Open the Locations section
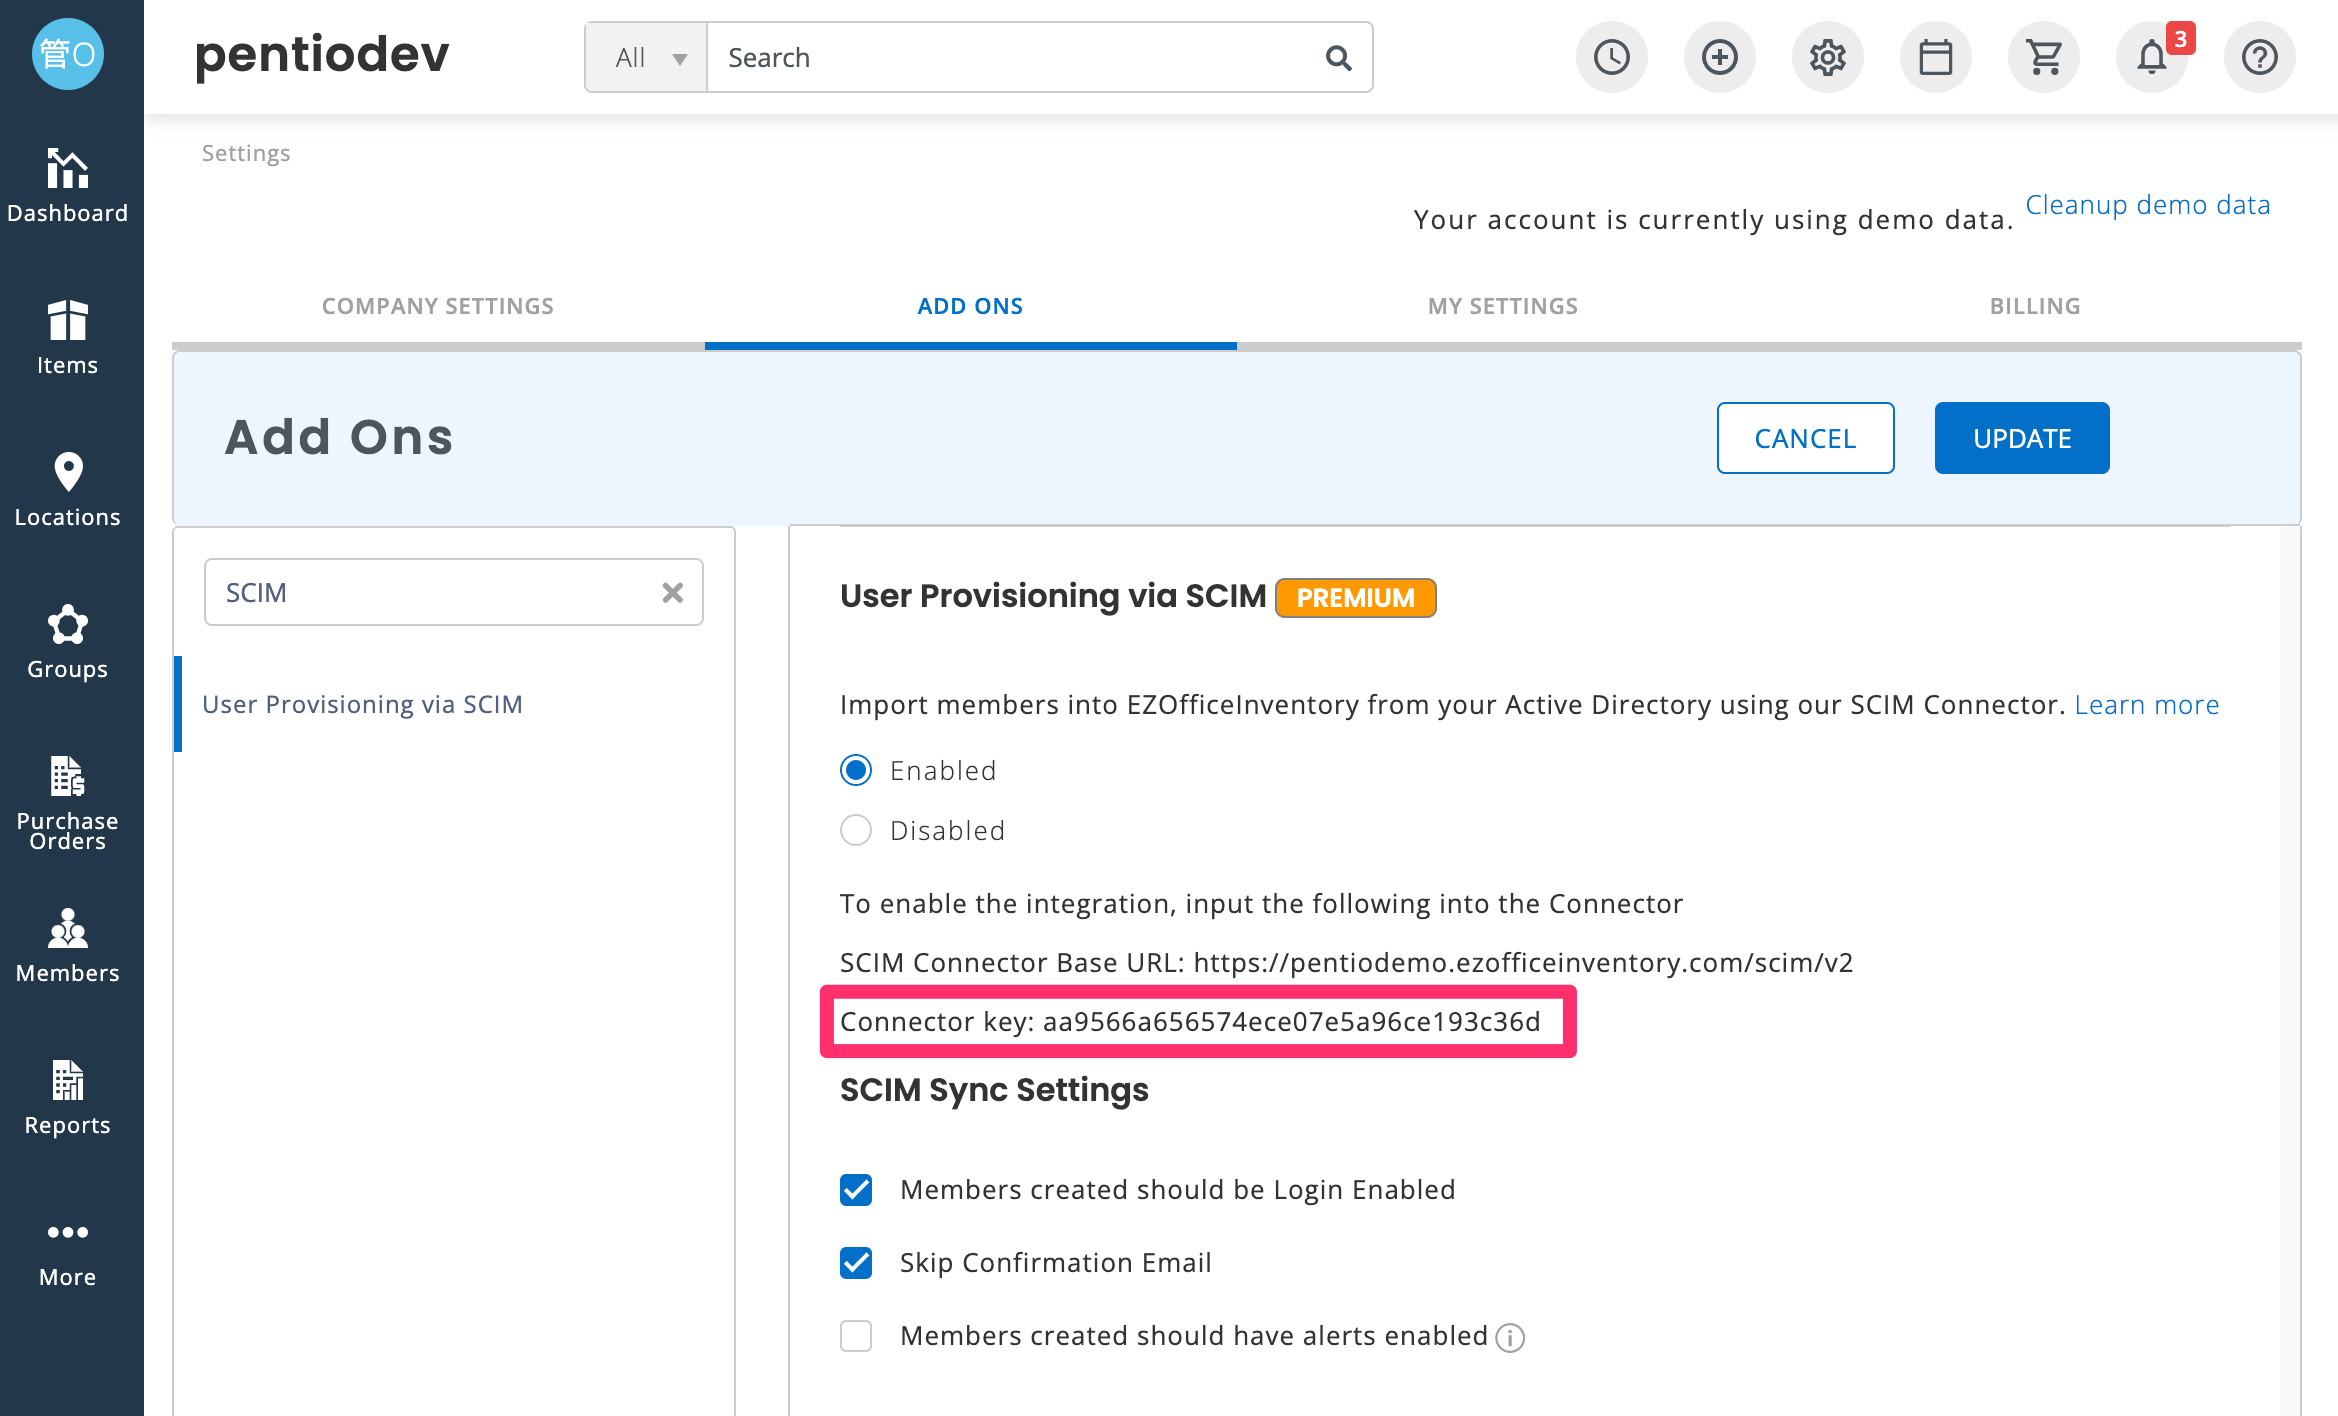The image size is (2338, 1416). (x=68, y=490)
